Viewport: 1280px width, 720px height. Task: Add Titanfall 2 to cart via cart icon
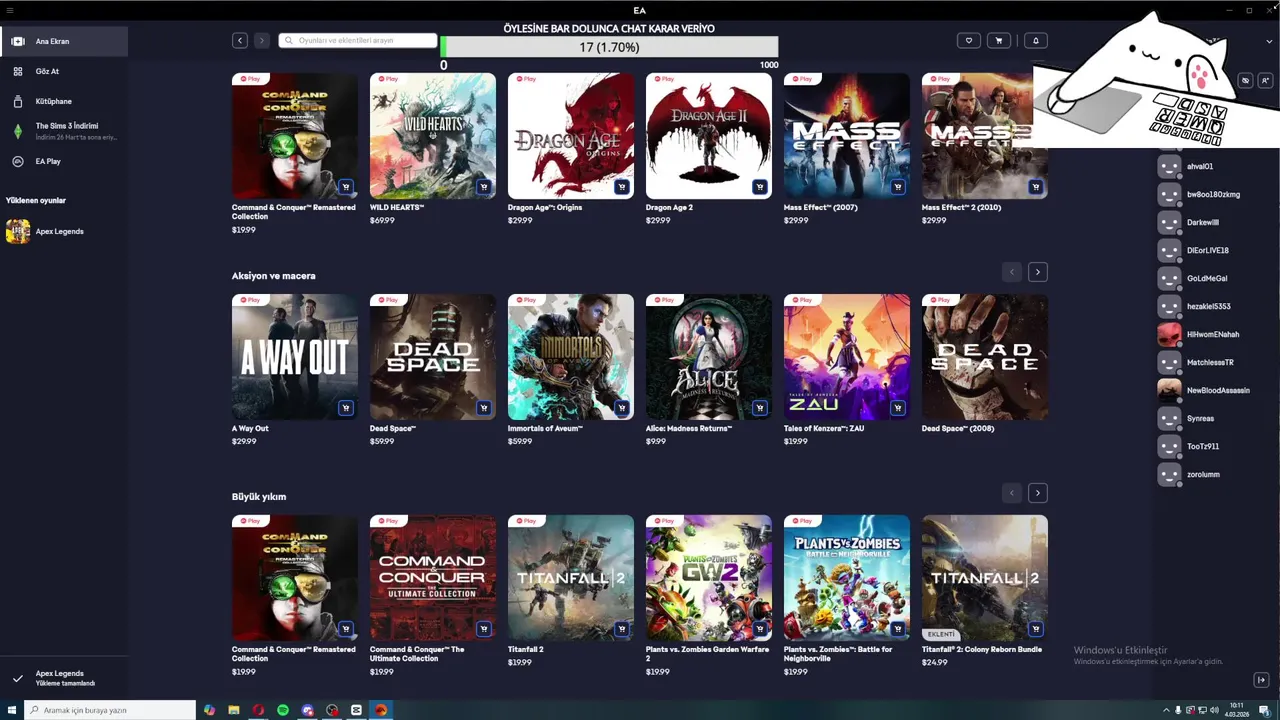(x=621, y=629)
